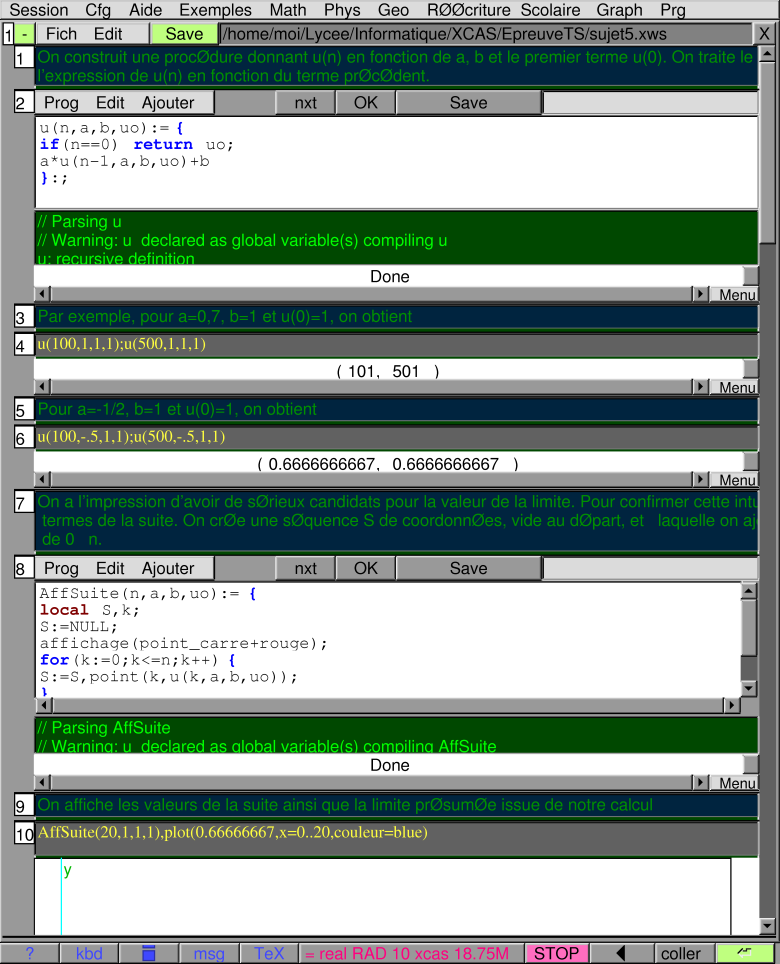
Task: Select level number 5 box
Action: pyautogui.click(x=24, y=410)
